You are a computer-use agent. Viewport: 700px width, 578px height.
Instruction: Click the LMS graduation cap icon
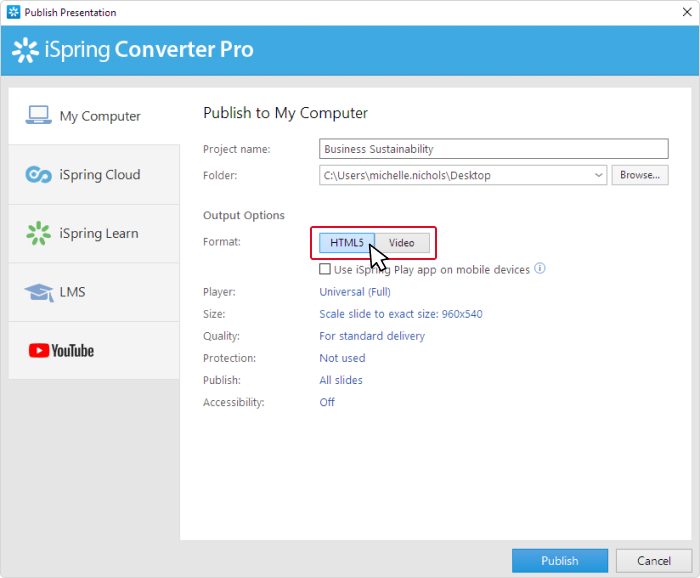coord(39,292)
